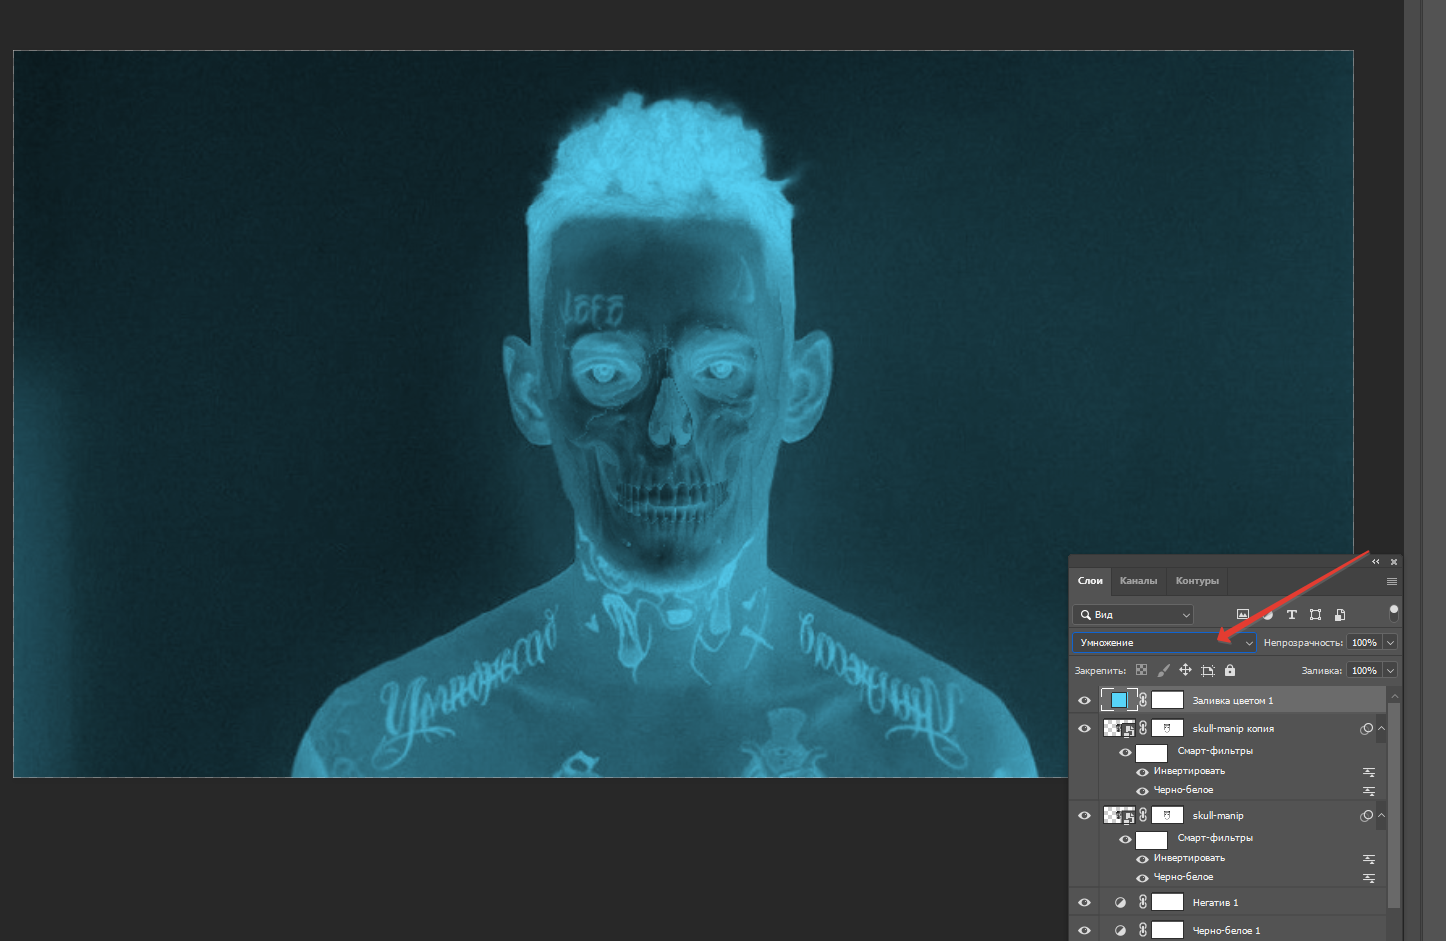This screenshot has width=1446, height=941.
Task: Switch to the Слои tab
Action: tap(1090, 581)
